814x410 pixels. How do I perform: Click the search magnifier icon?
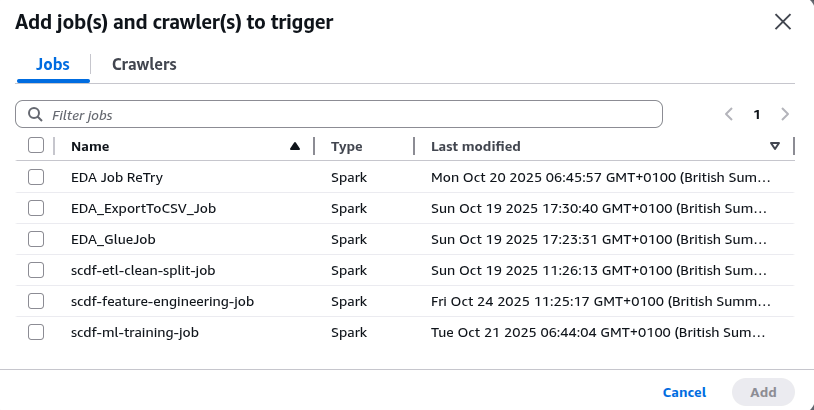[x=35, y=115]
